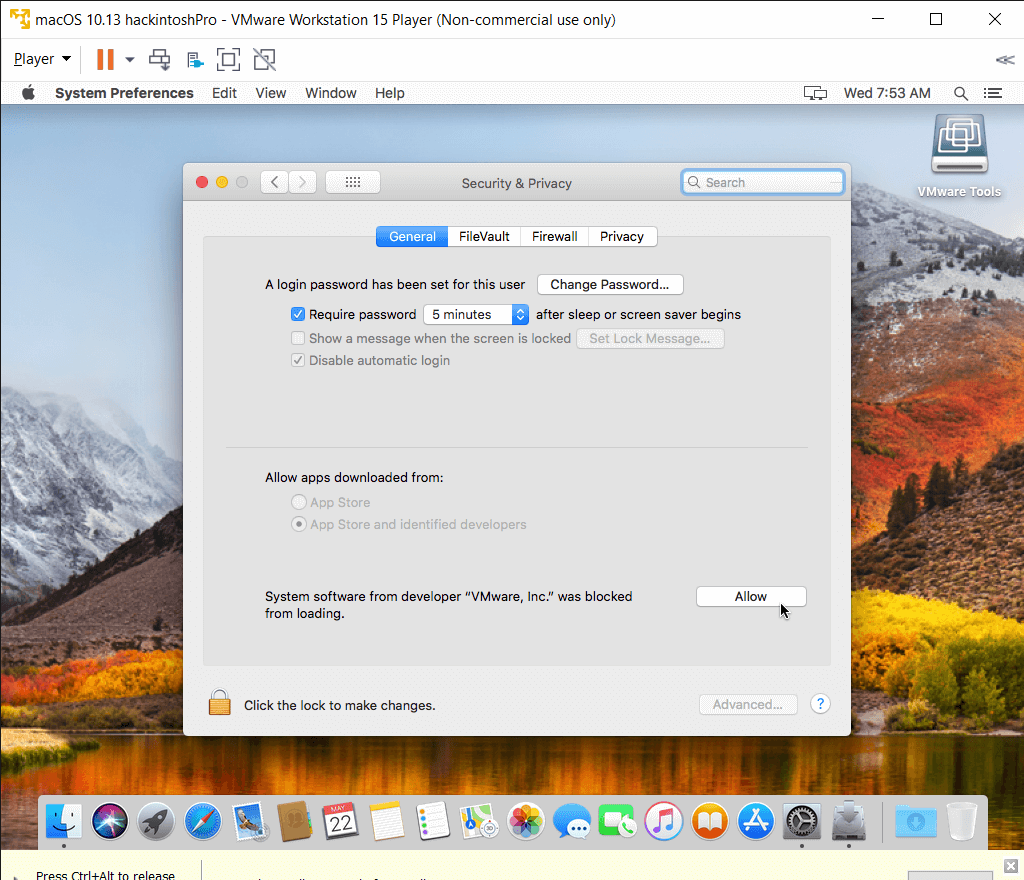Image resolution: width=1024 pixels, height=880 pixels.
Task: Click the Change Password button
Action: point(610,285)
